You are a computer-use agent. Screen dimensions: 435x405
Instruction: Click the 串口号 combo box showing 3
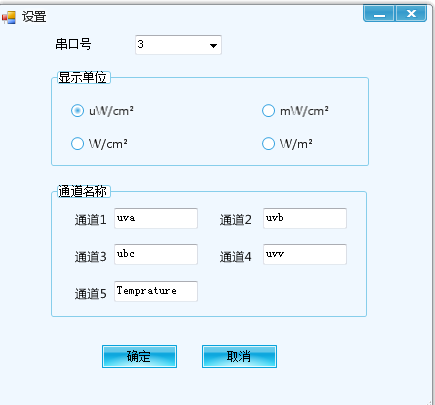pos(178,45)
